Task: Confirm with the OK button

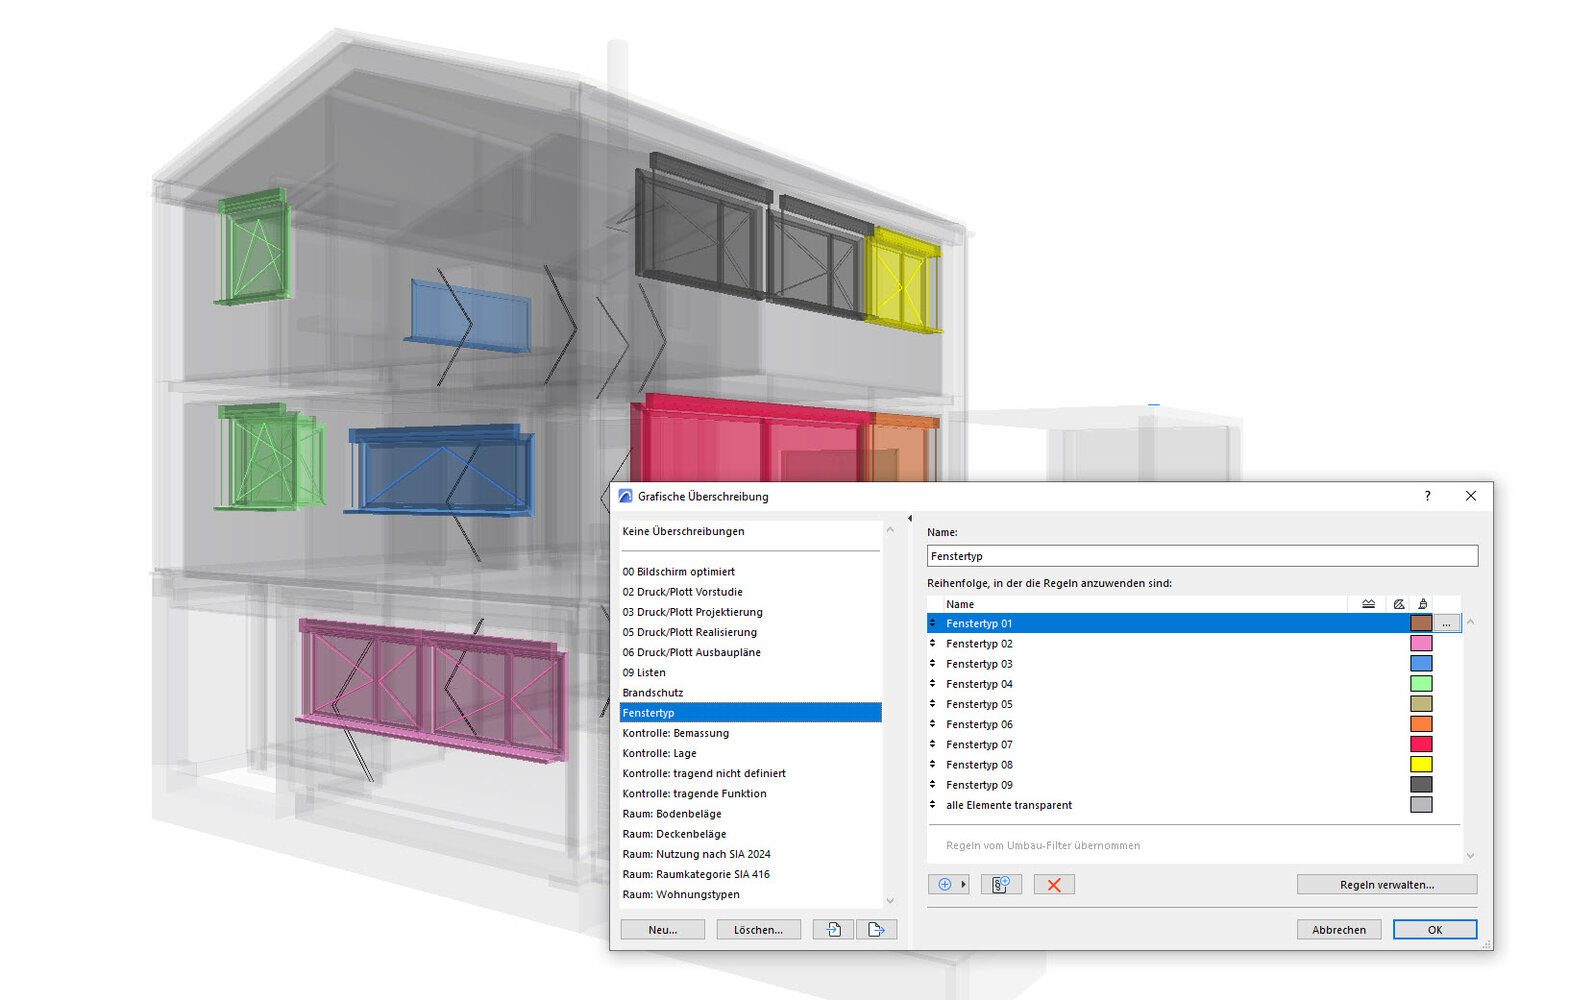Action: (1435, 929)
